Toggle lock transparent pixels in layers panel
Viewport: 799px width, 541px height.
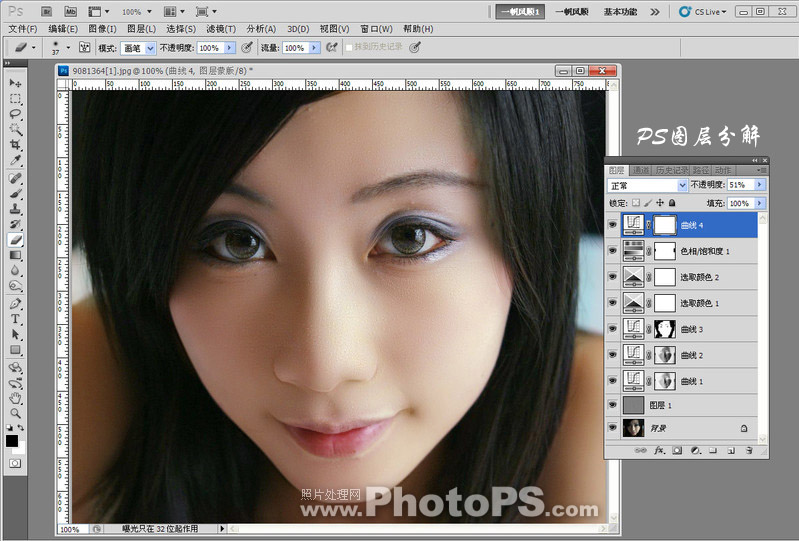tap(636, 203)
